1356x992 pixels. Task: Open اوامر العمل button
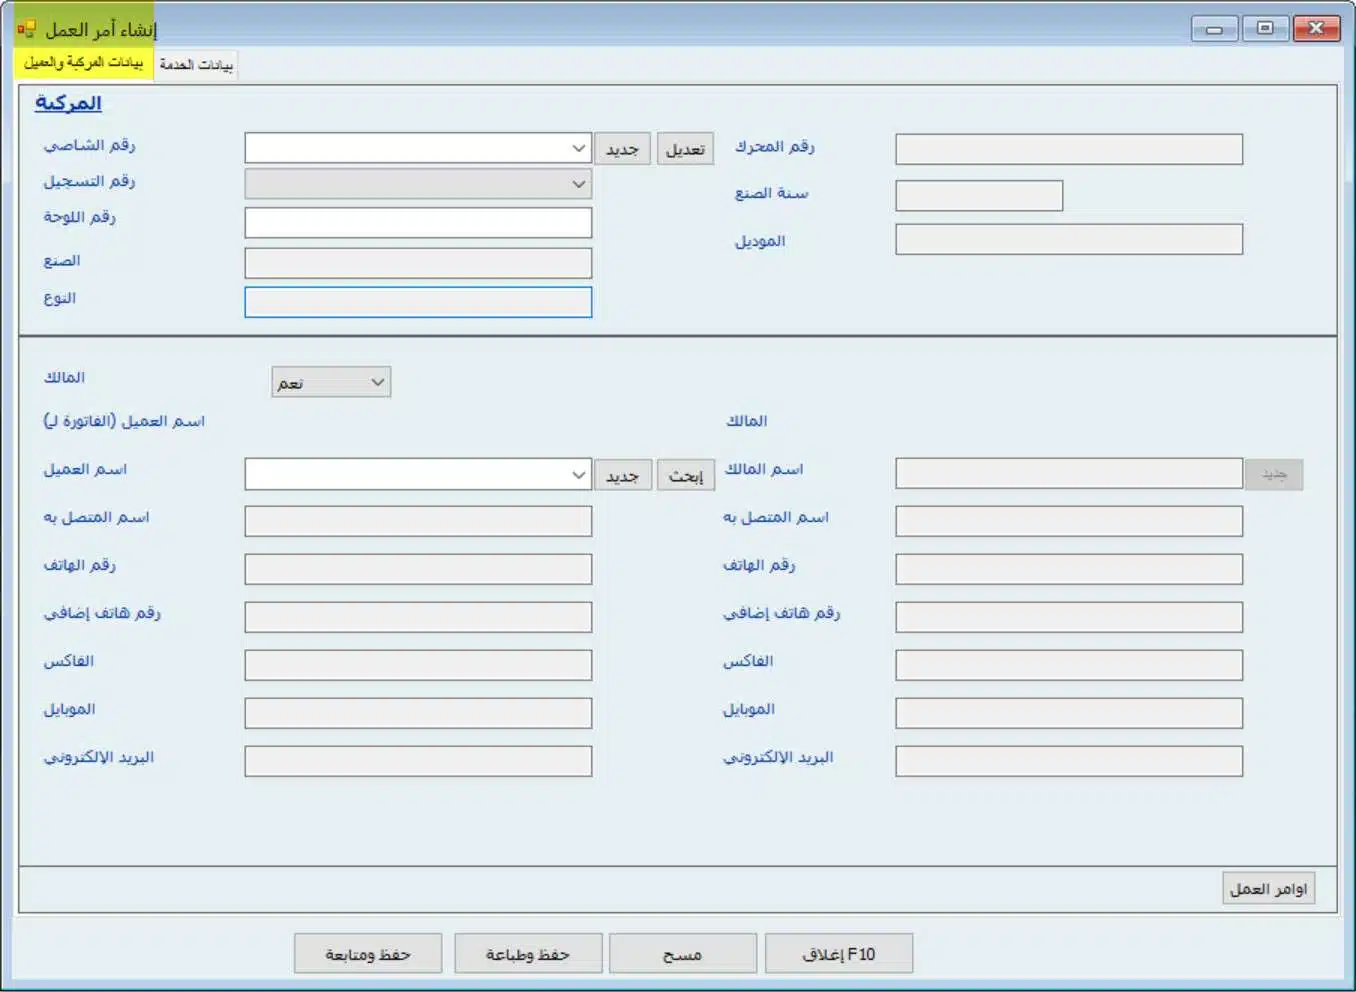pyautogui.click(x=1269, y=888)
